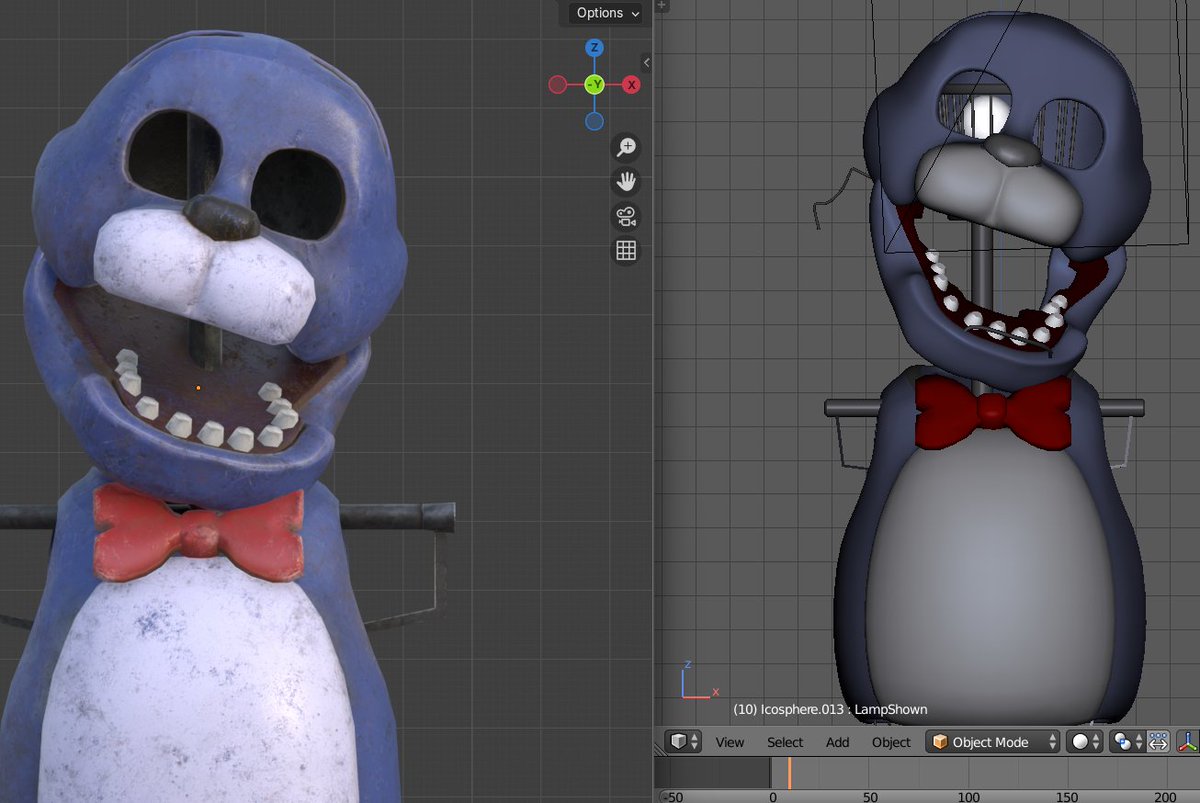Screen dimensions: 1200x803
Task: Open the viewport shading sphere dropdown
Action: point(1084,742)
